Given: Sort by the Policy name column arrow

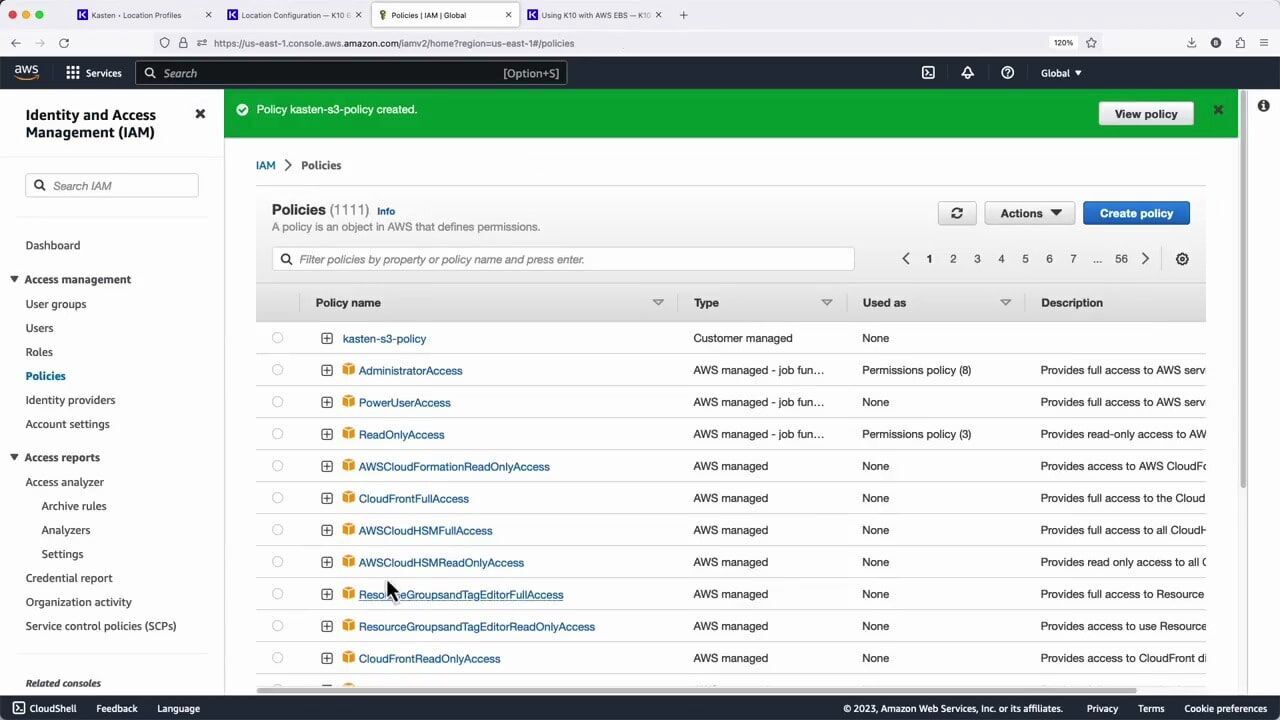Looking at the screenshot, I should click(x=658, y=303).
